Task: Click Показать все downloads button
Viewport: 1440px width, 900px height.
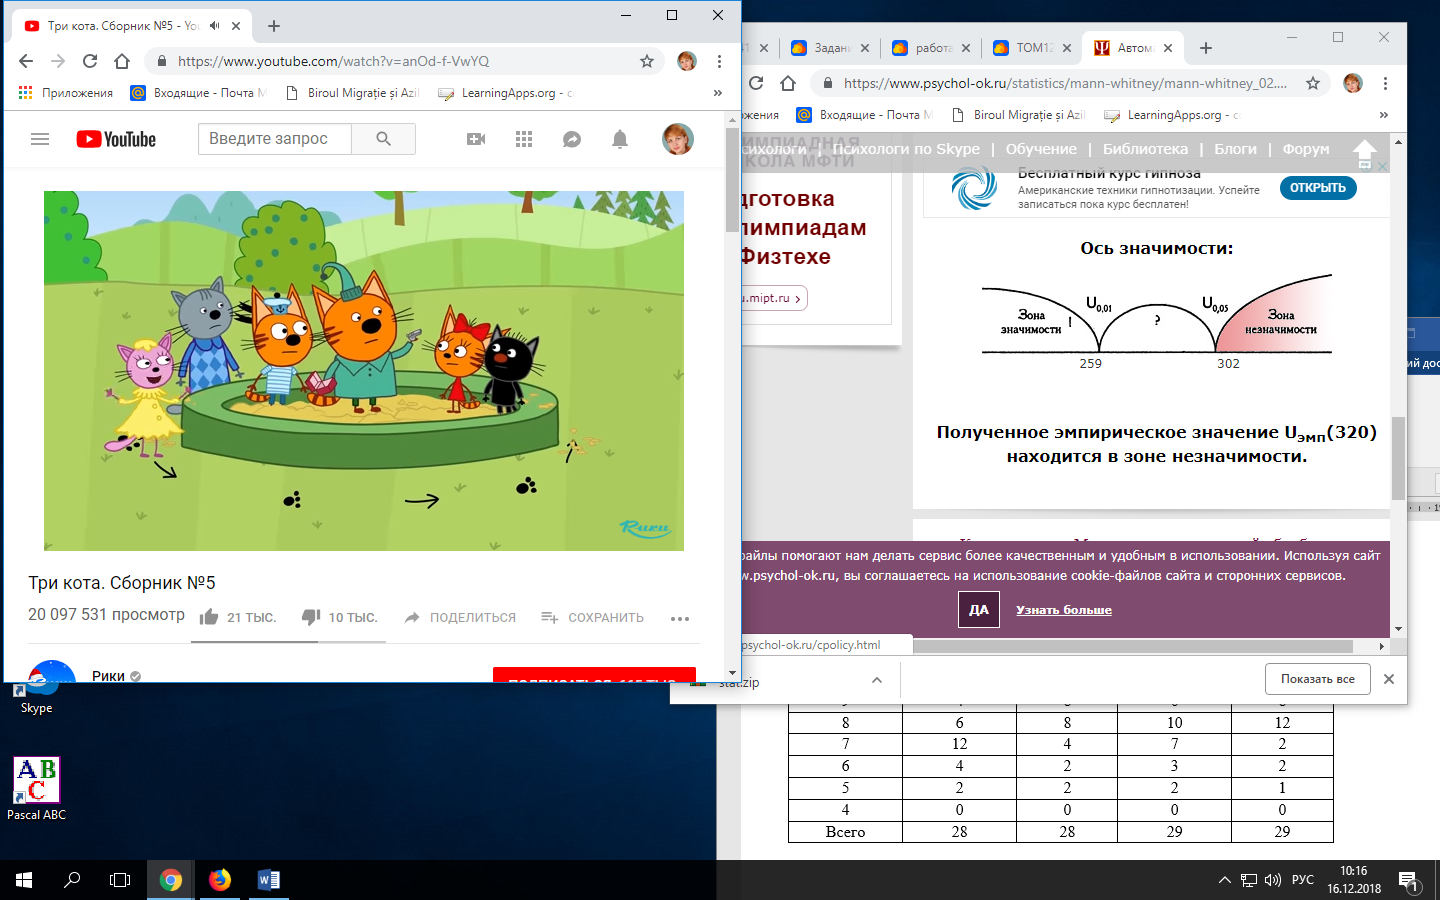Action: coord(1318,679)
